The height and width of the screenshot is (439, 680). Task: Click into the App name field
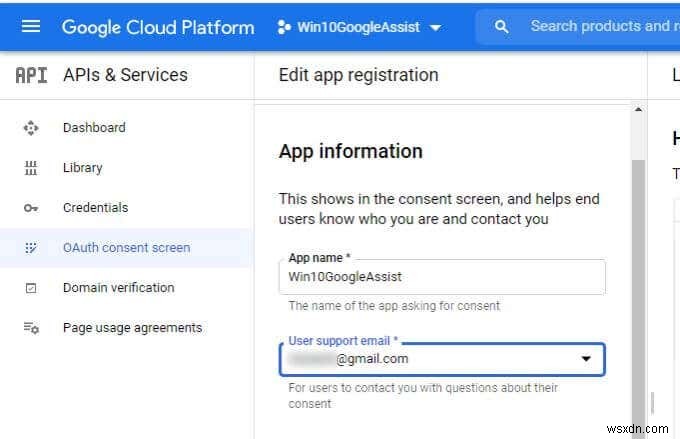442,277
